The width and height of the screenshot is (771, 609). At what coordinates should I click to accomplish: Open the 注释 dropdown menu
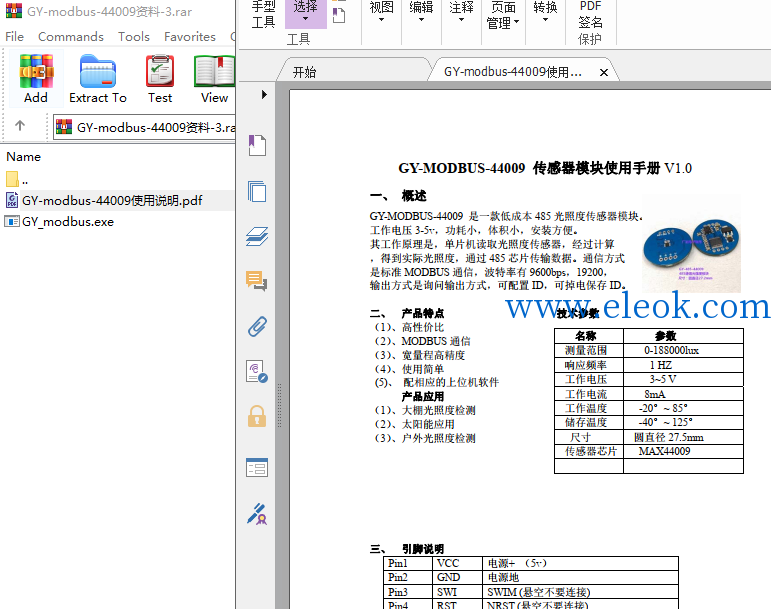[x=461, y=13]
